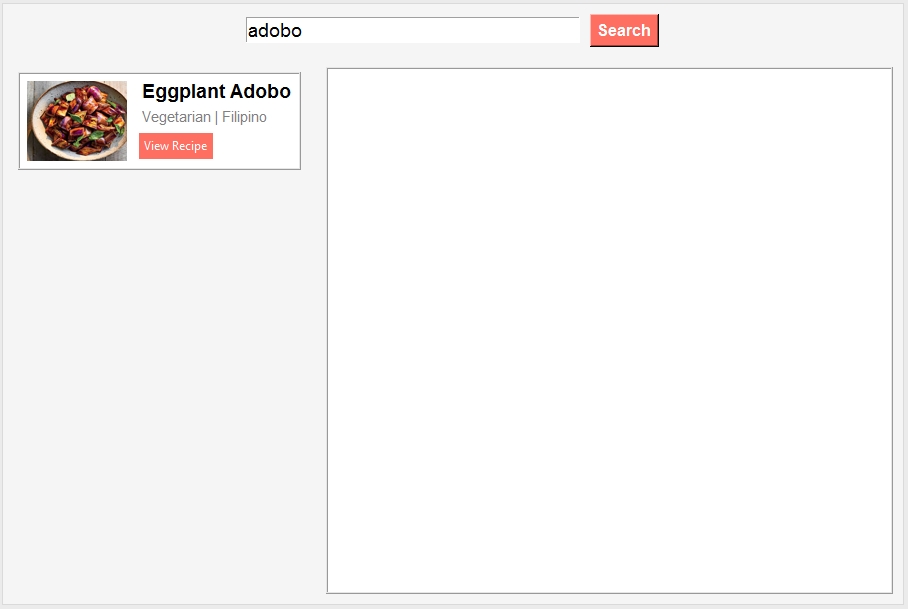This screenshot has height=609, width=908.
Task: Click the separator between Vegetarian and Filipino
Action: [217, 117]
